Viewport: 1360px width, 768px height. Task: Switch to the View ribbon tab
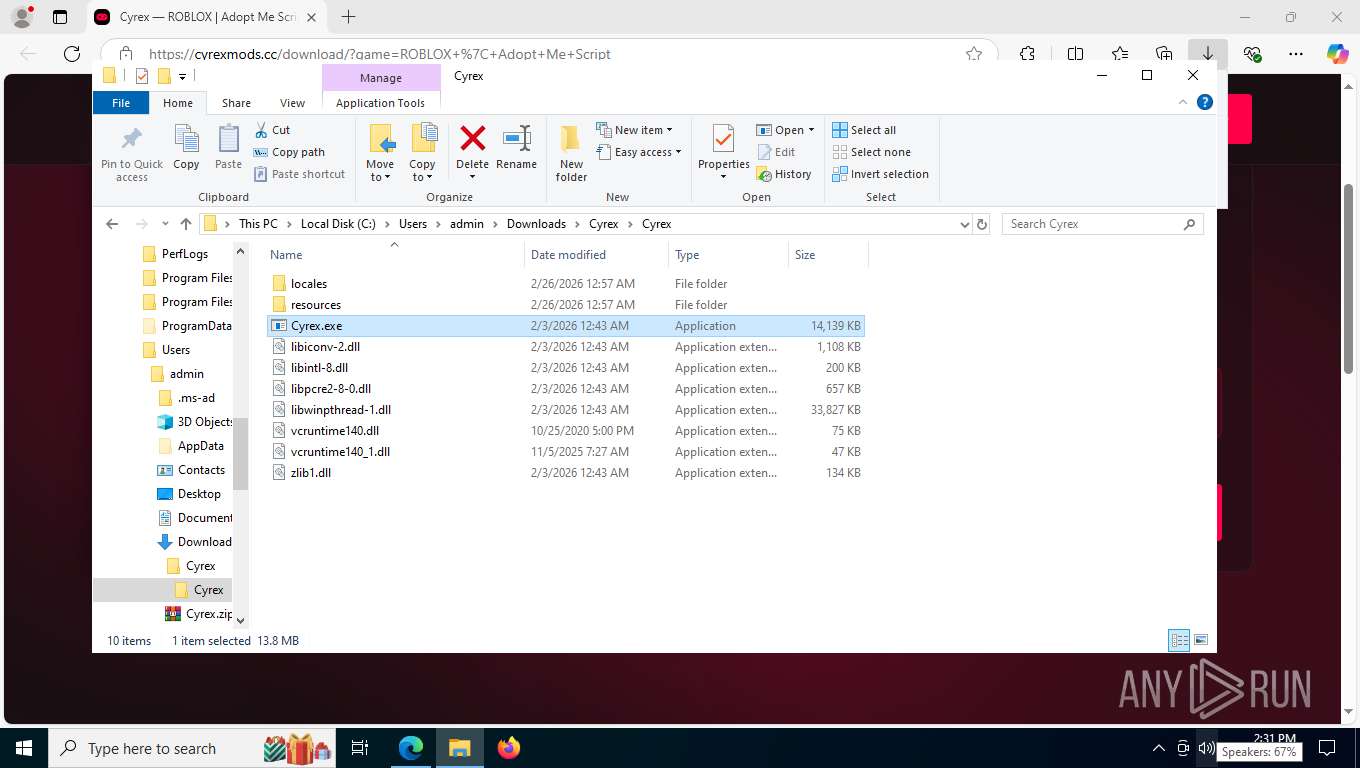(x=292, y=103)
